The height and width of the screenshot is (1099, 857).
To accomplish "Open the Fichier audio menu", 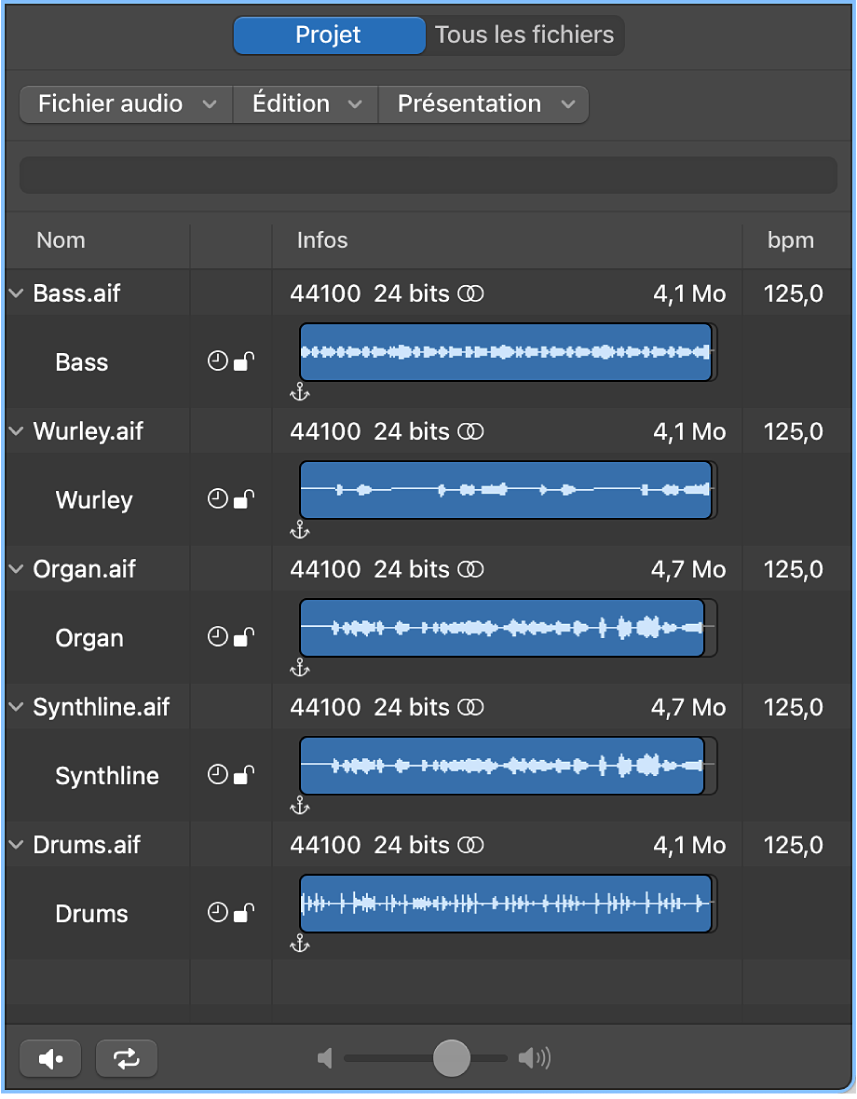I will click(124, 104).
